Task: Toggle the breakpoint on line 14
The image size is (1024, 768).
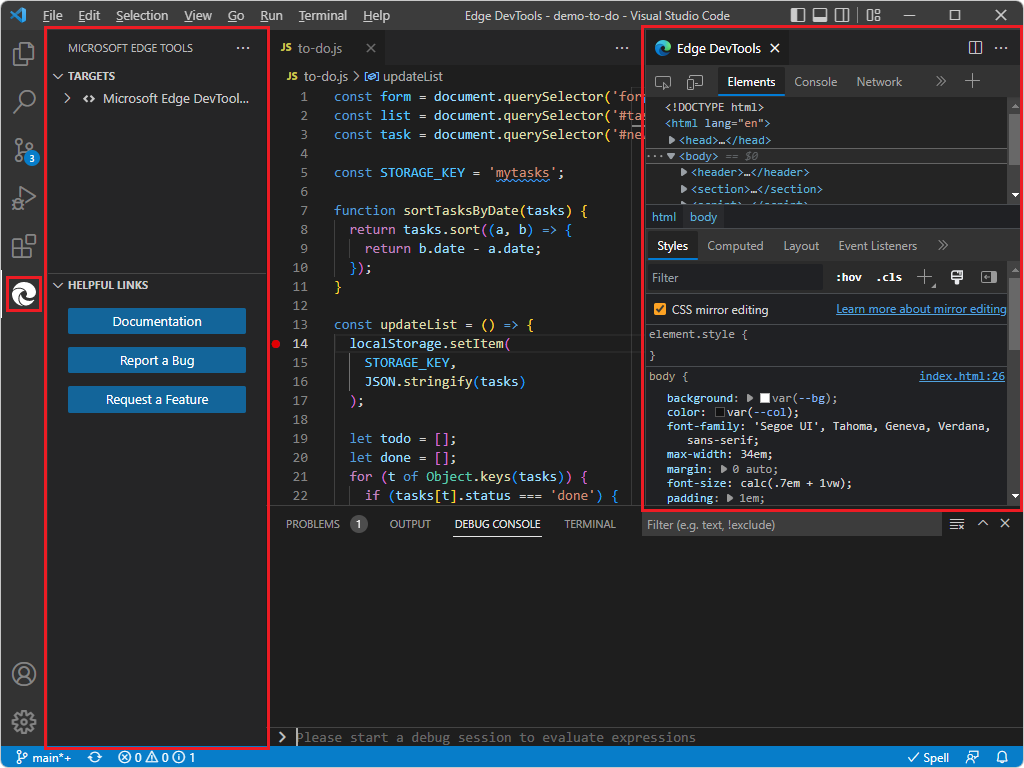Action: (276, 343)
